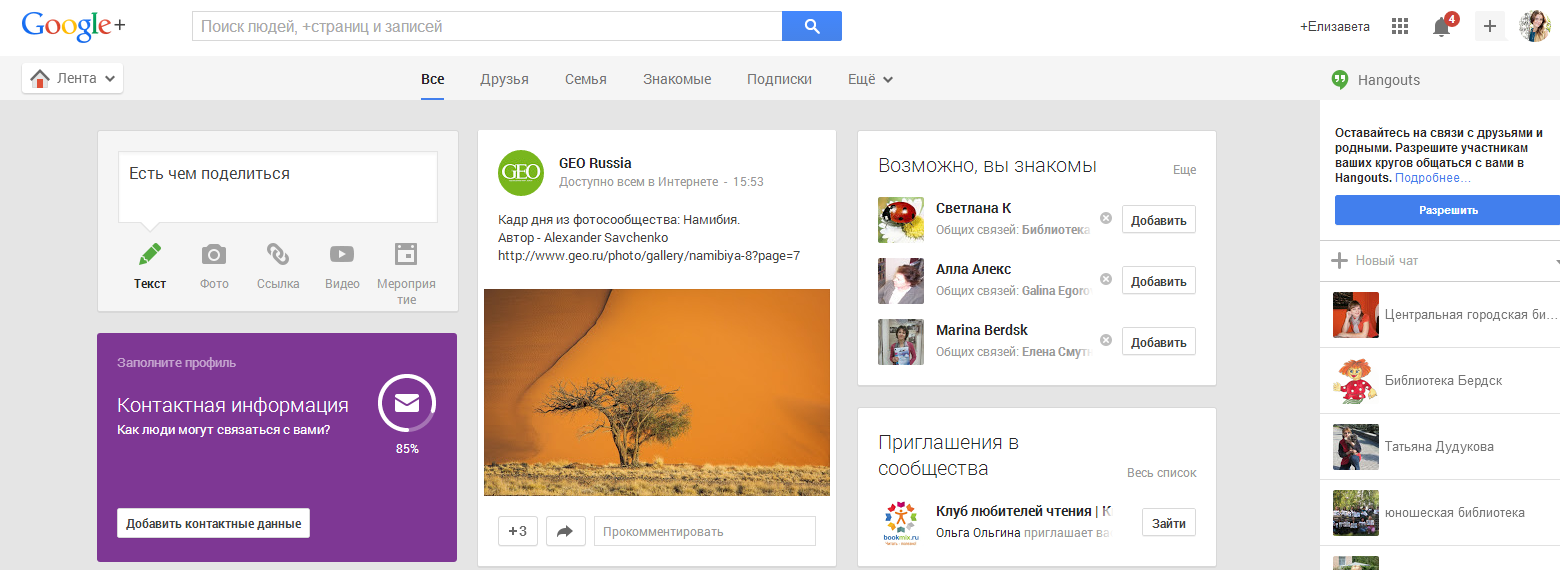1560x570 pixels.
Task: Open the Подробнее Hangouts link
Action: click(x=1433, y=178)
